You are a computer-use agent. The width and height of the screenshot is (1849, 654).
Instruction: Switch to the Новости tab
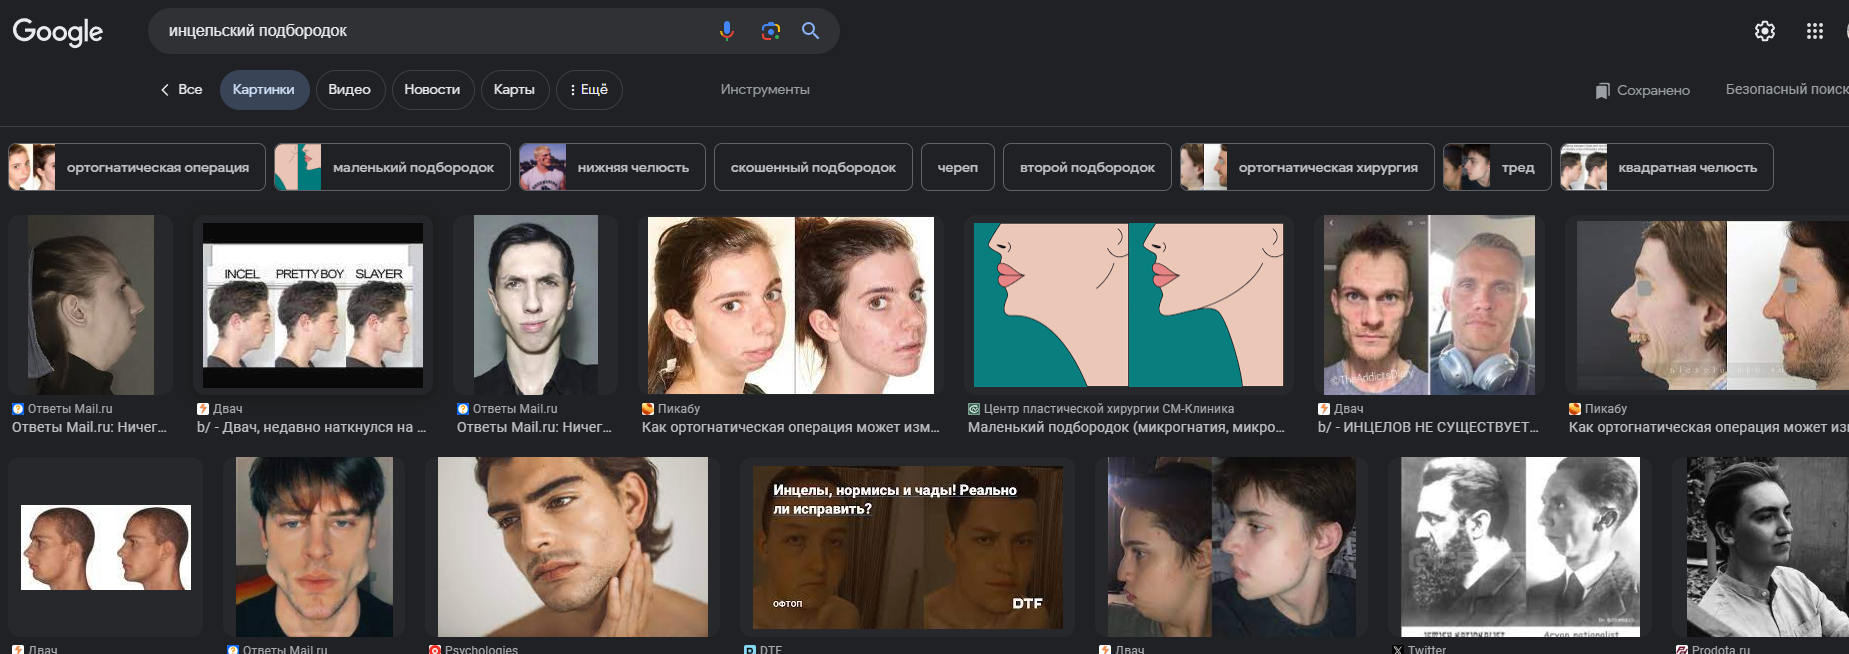click(432, 89)
